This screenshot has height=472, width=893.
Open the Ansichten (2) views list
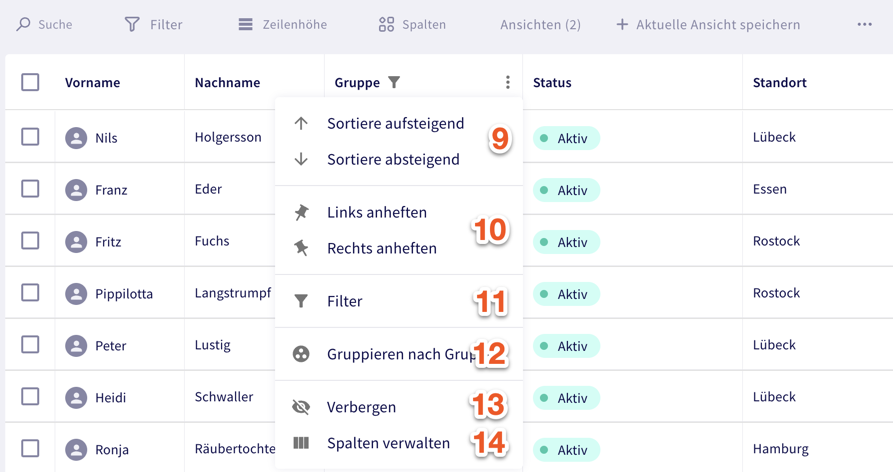540,24
